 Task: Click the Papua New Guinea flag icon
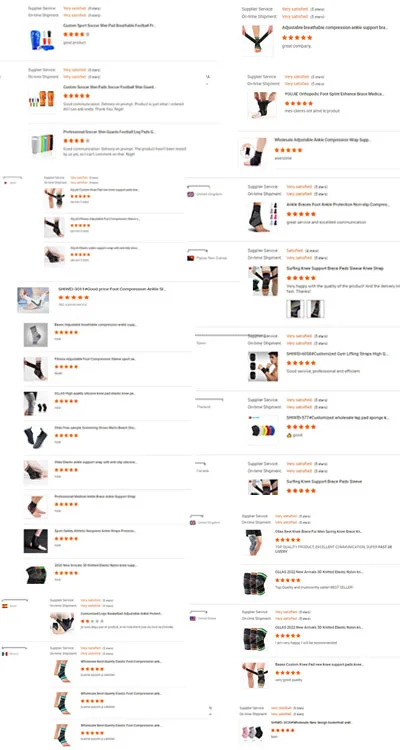pyautogui.click(x=190, y=258)
